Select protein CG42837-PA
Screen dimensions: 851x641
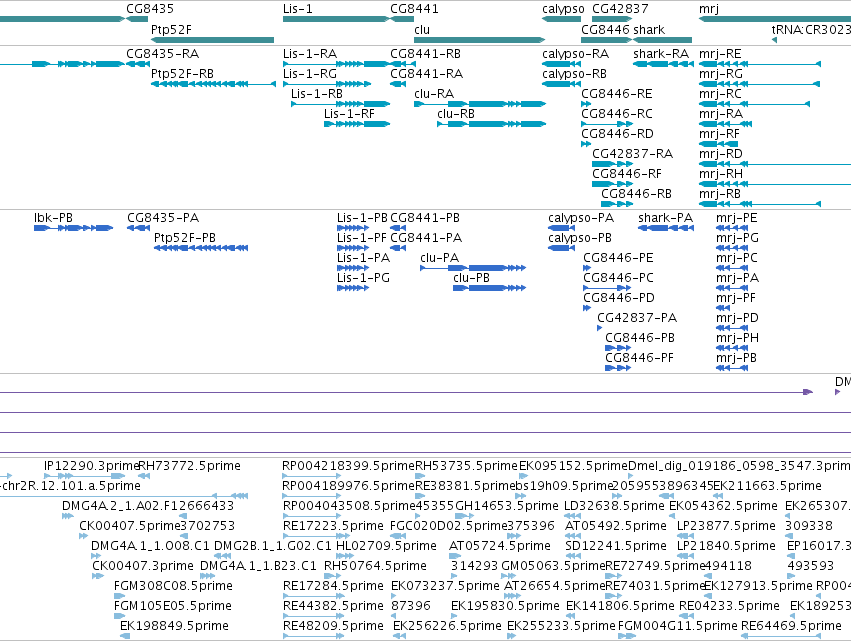click(x=637, y=318)
